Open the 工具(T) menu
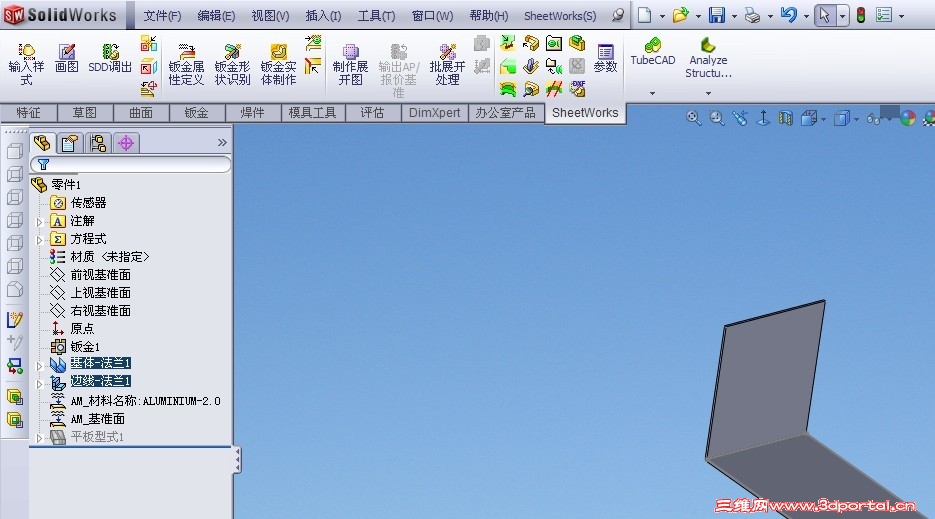The image size is (935, 519). (x=376, y=16)
